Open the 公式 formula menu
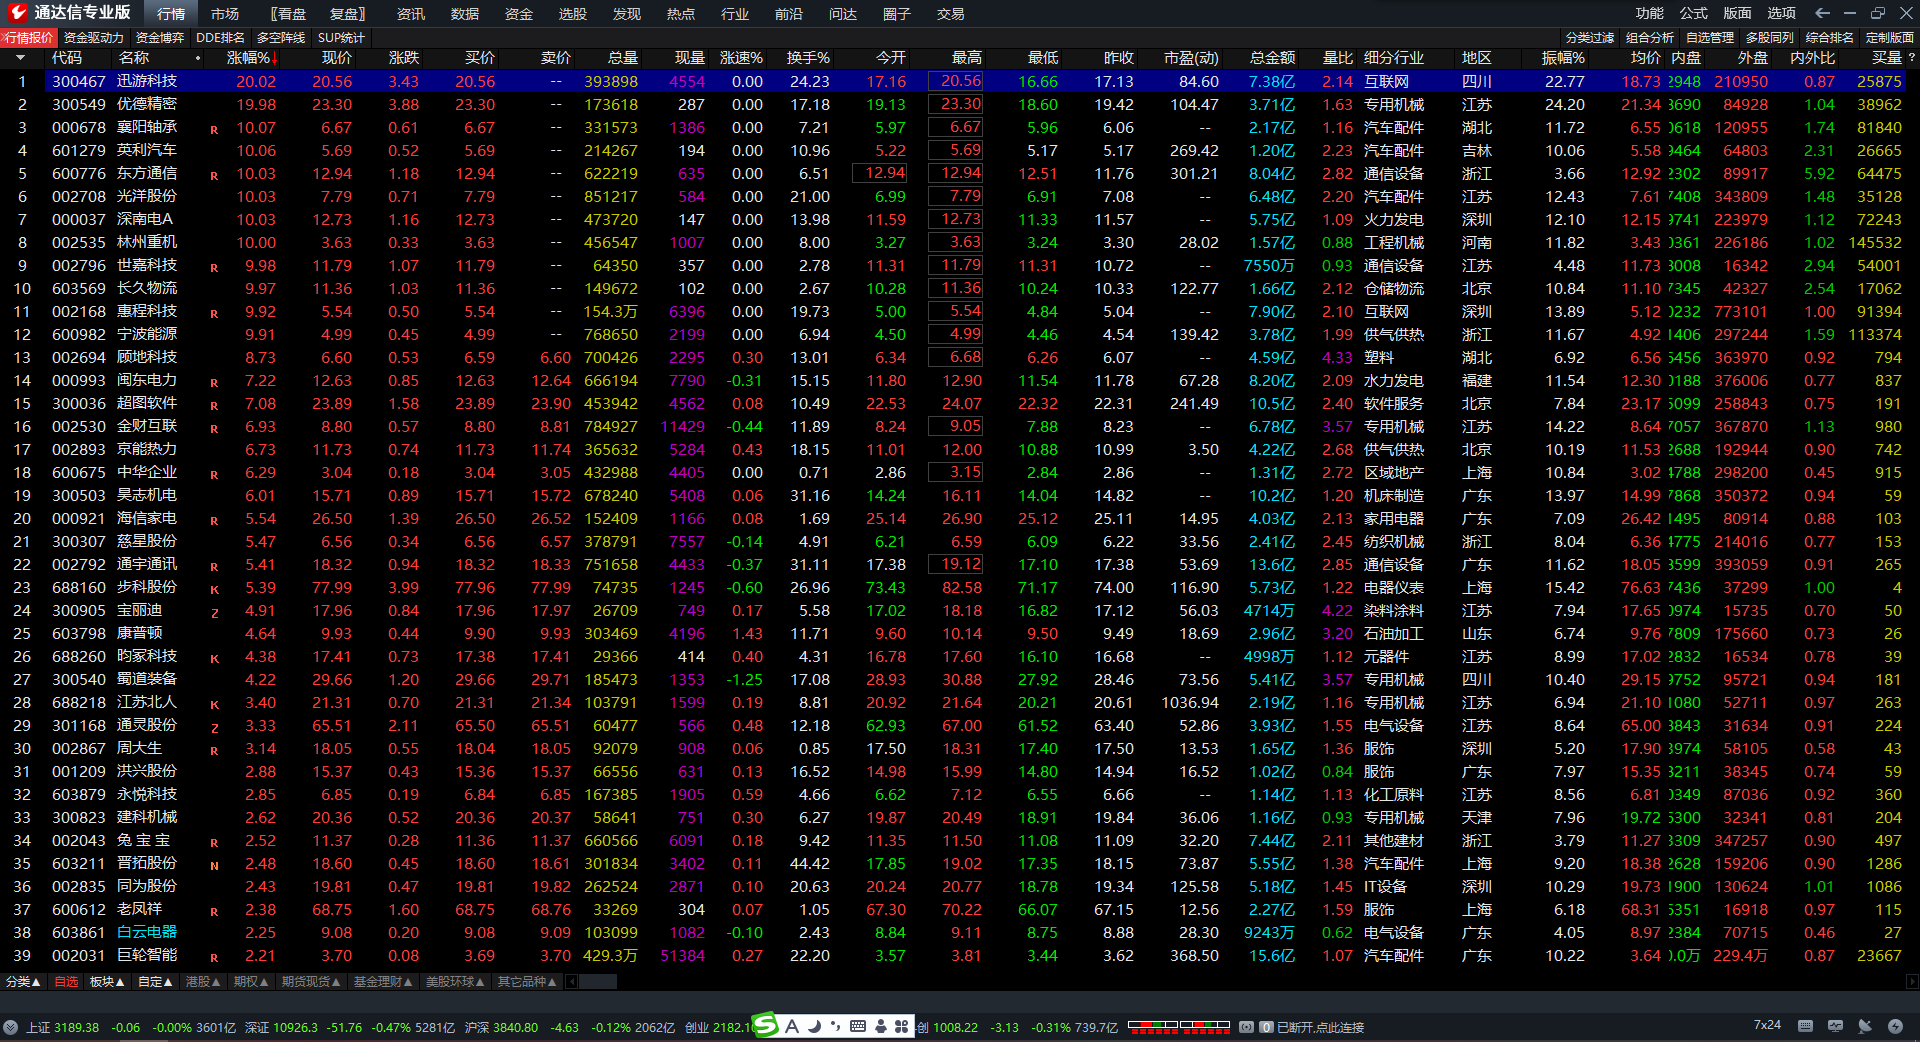 click(x=1694, y=13)
